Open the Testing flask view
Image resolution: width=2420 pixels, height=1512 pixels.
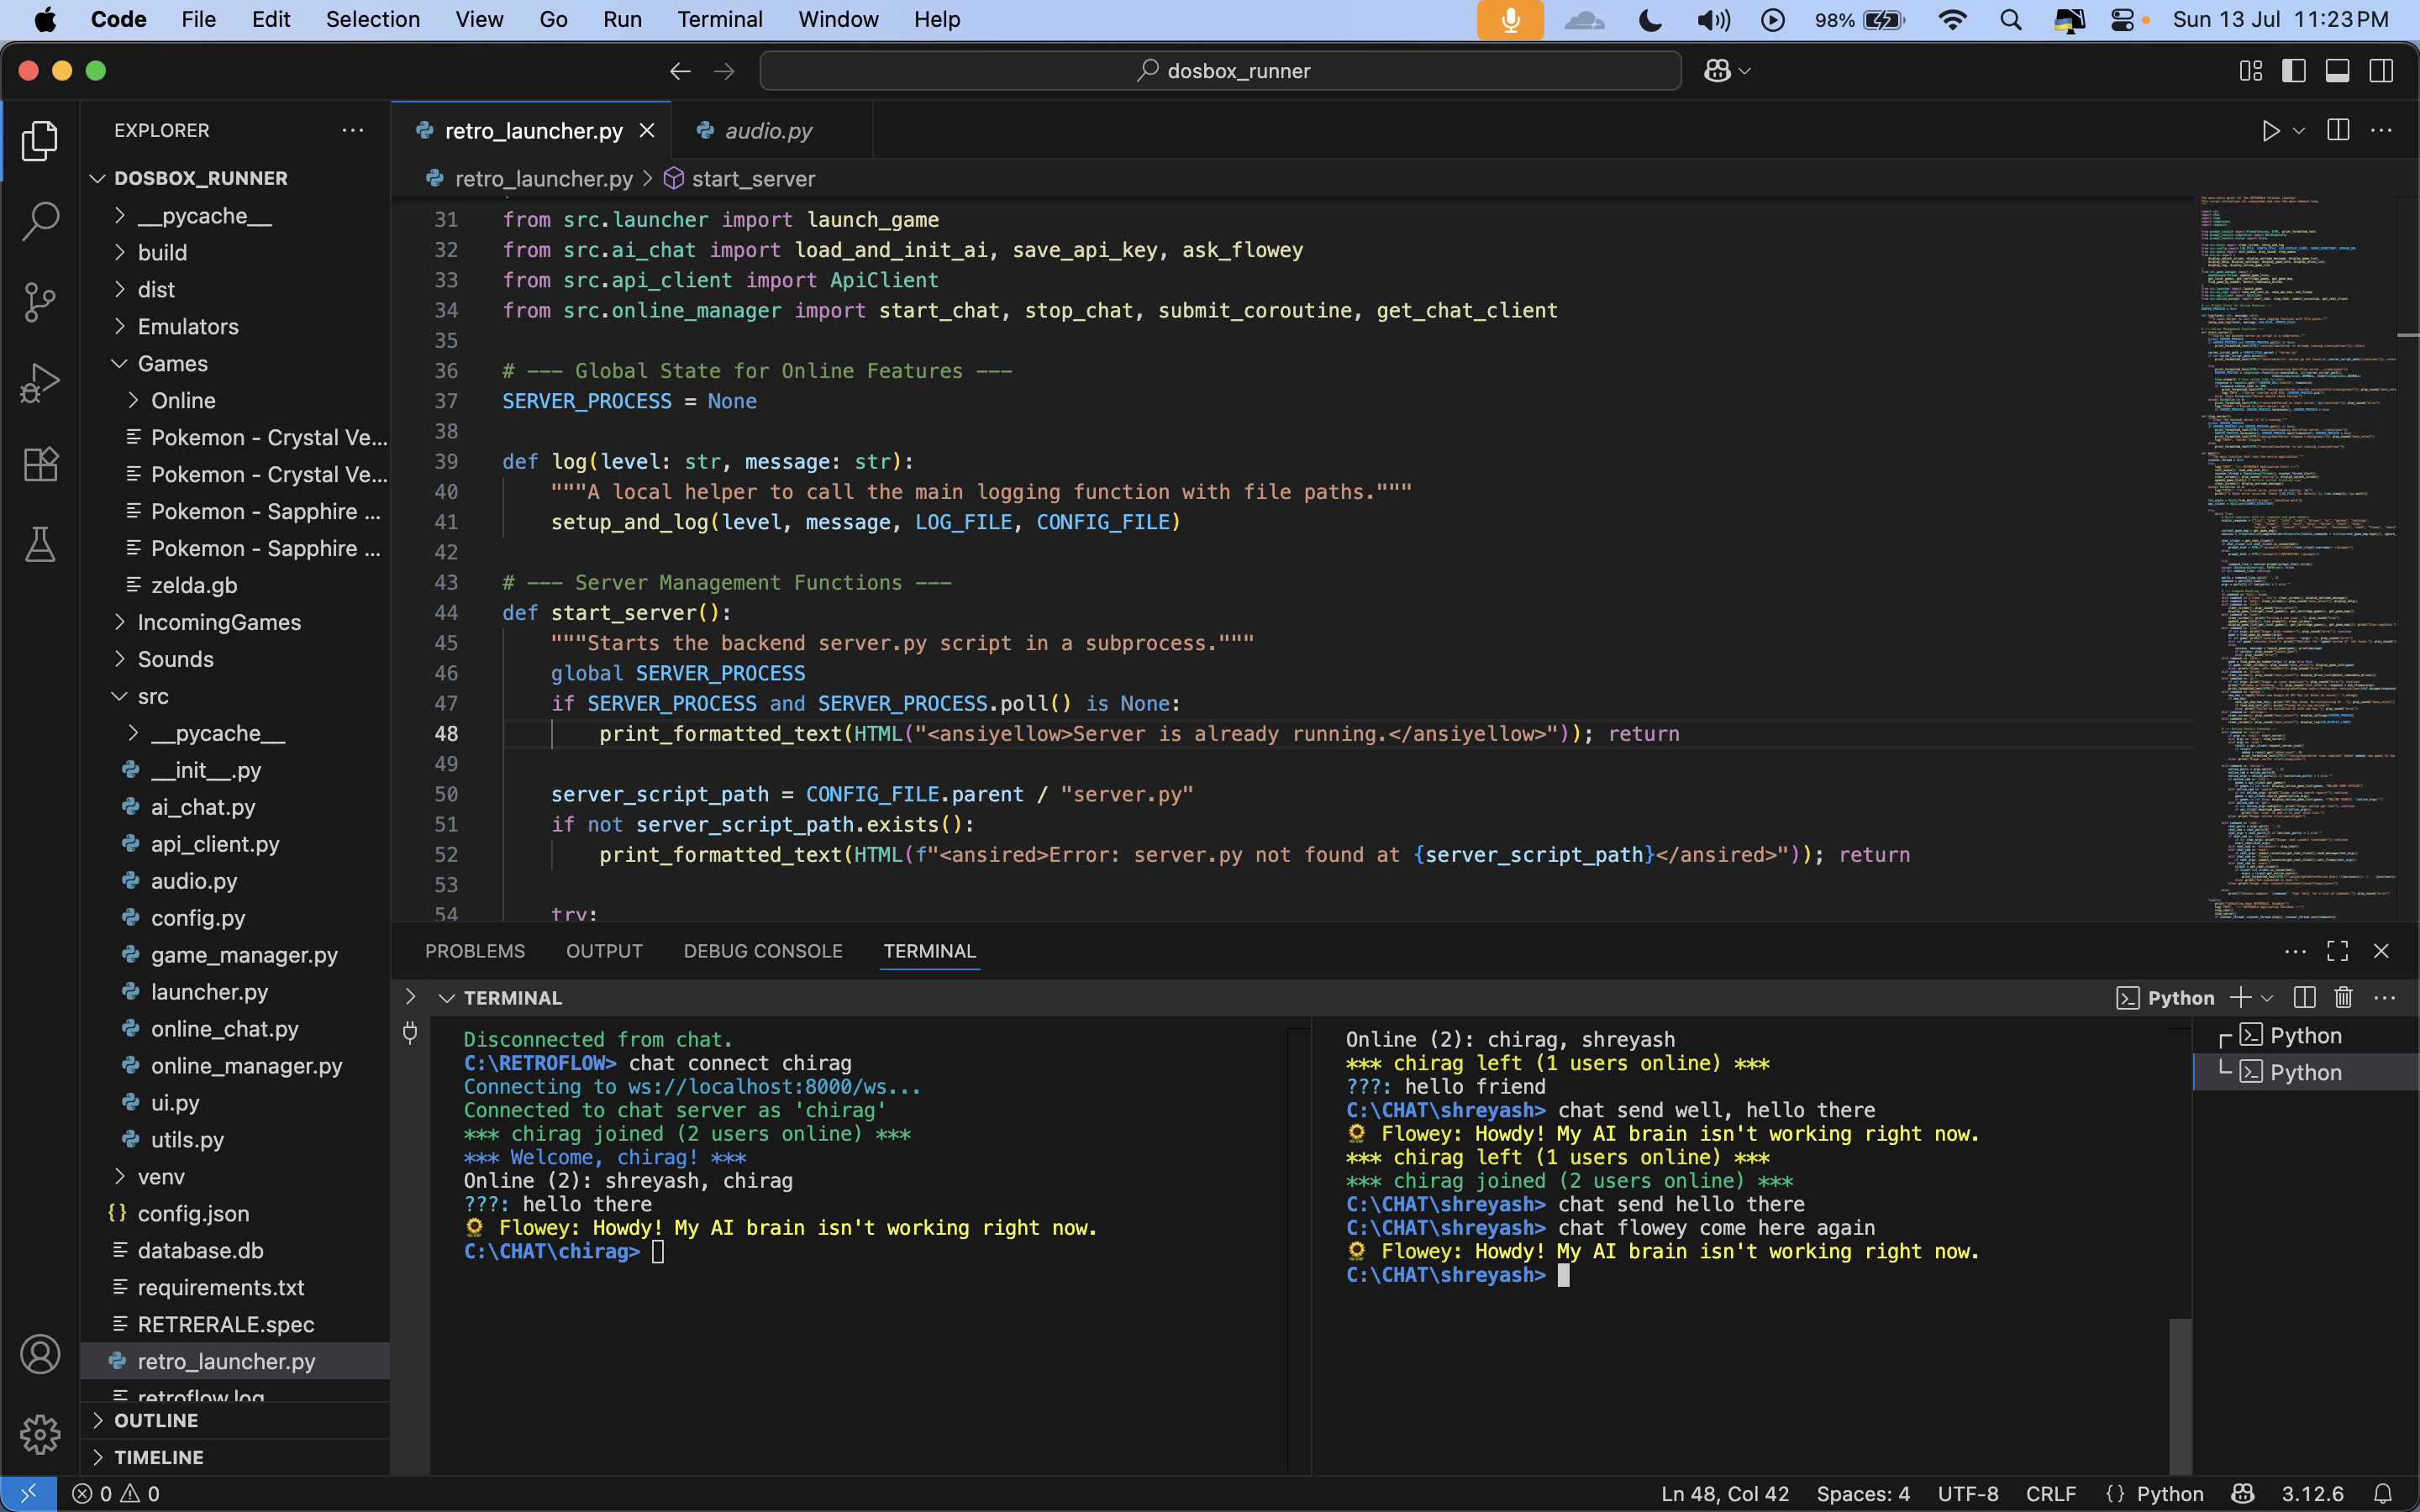(40, 545)
